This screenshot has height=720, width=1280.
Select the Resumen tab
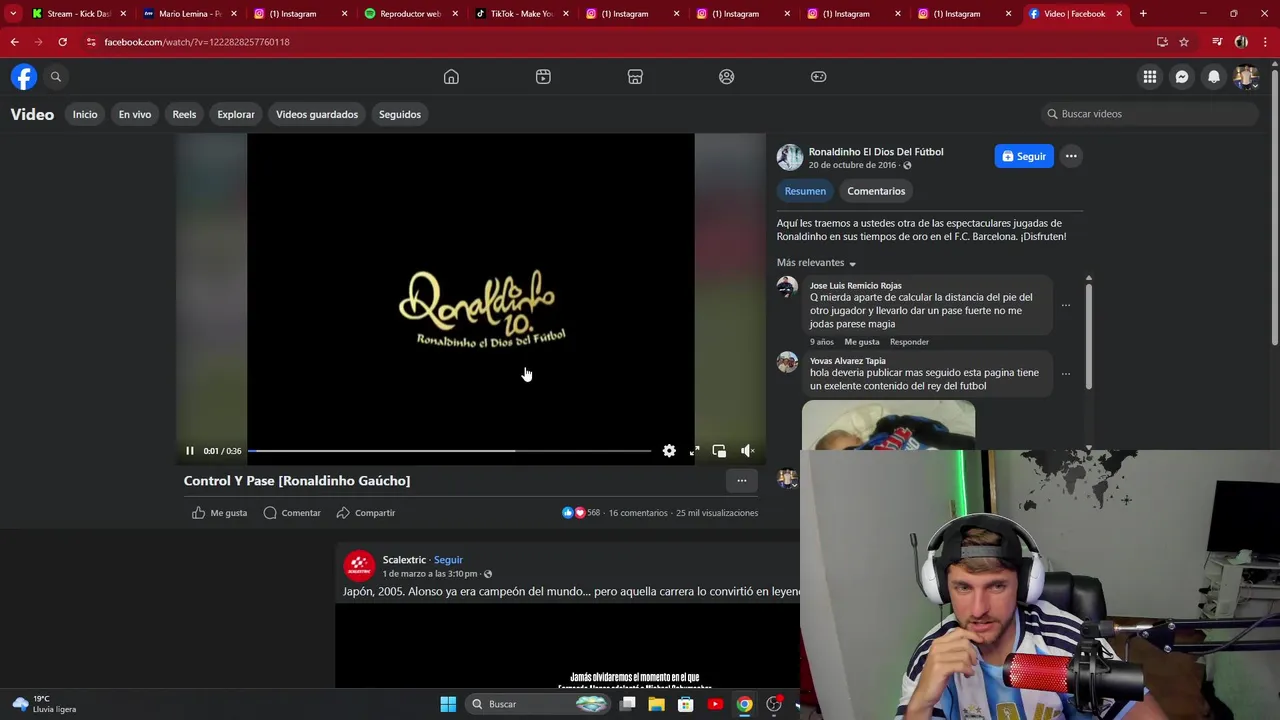(x=805, y=191)
